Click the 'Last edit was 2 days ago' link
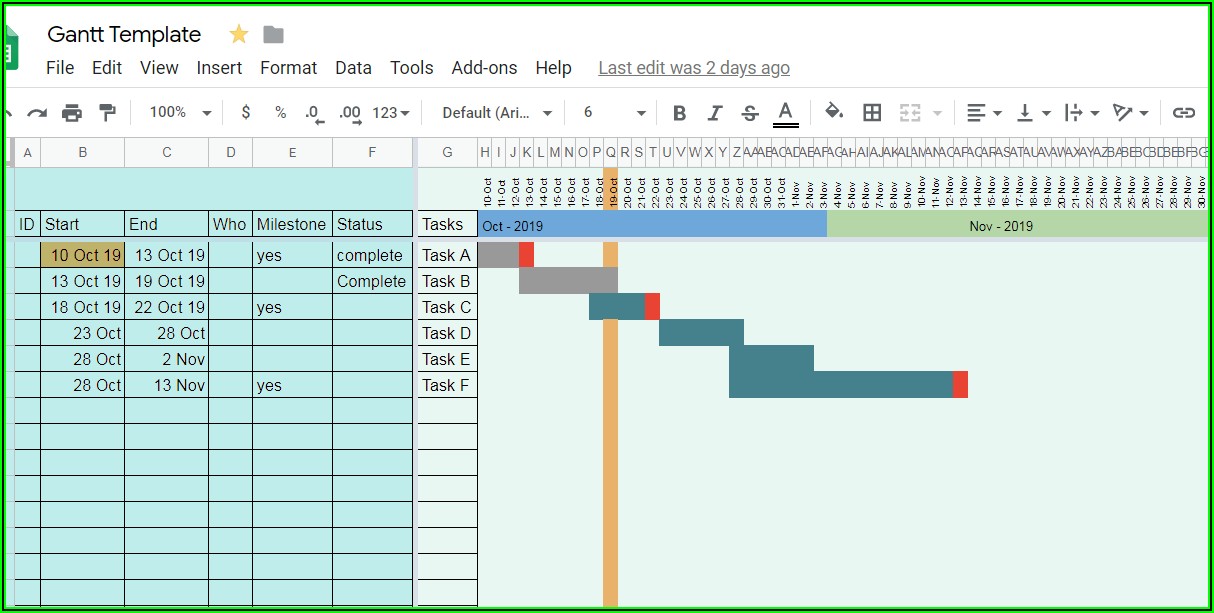 click(693, 68)
